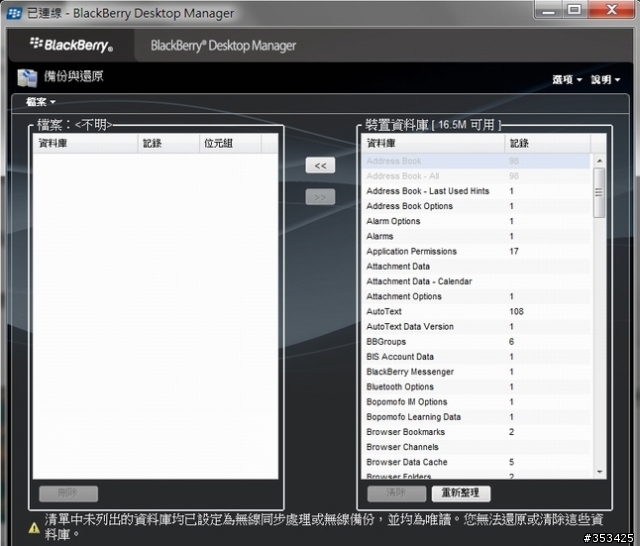Click the warning triangle icon at the bottom
640x546 pixels.
click(x=34, y=528)
